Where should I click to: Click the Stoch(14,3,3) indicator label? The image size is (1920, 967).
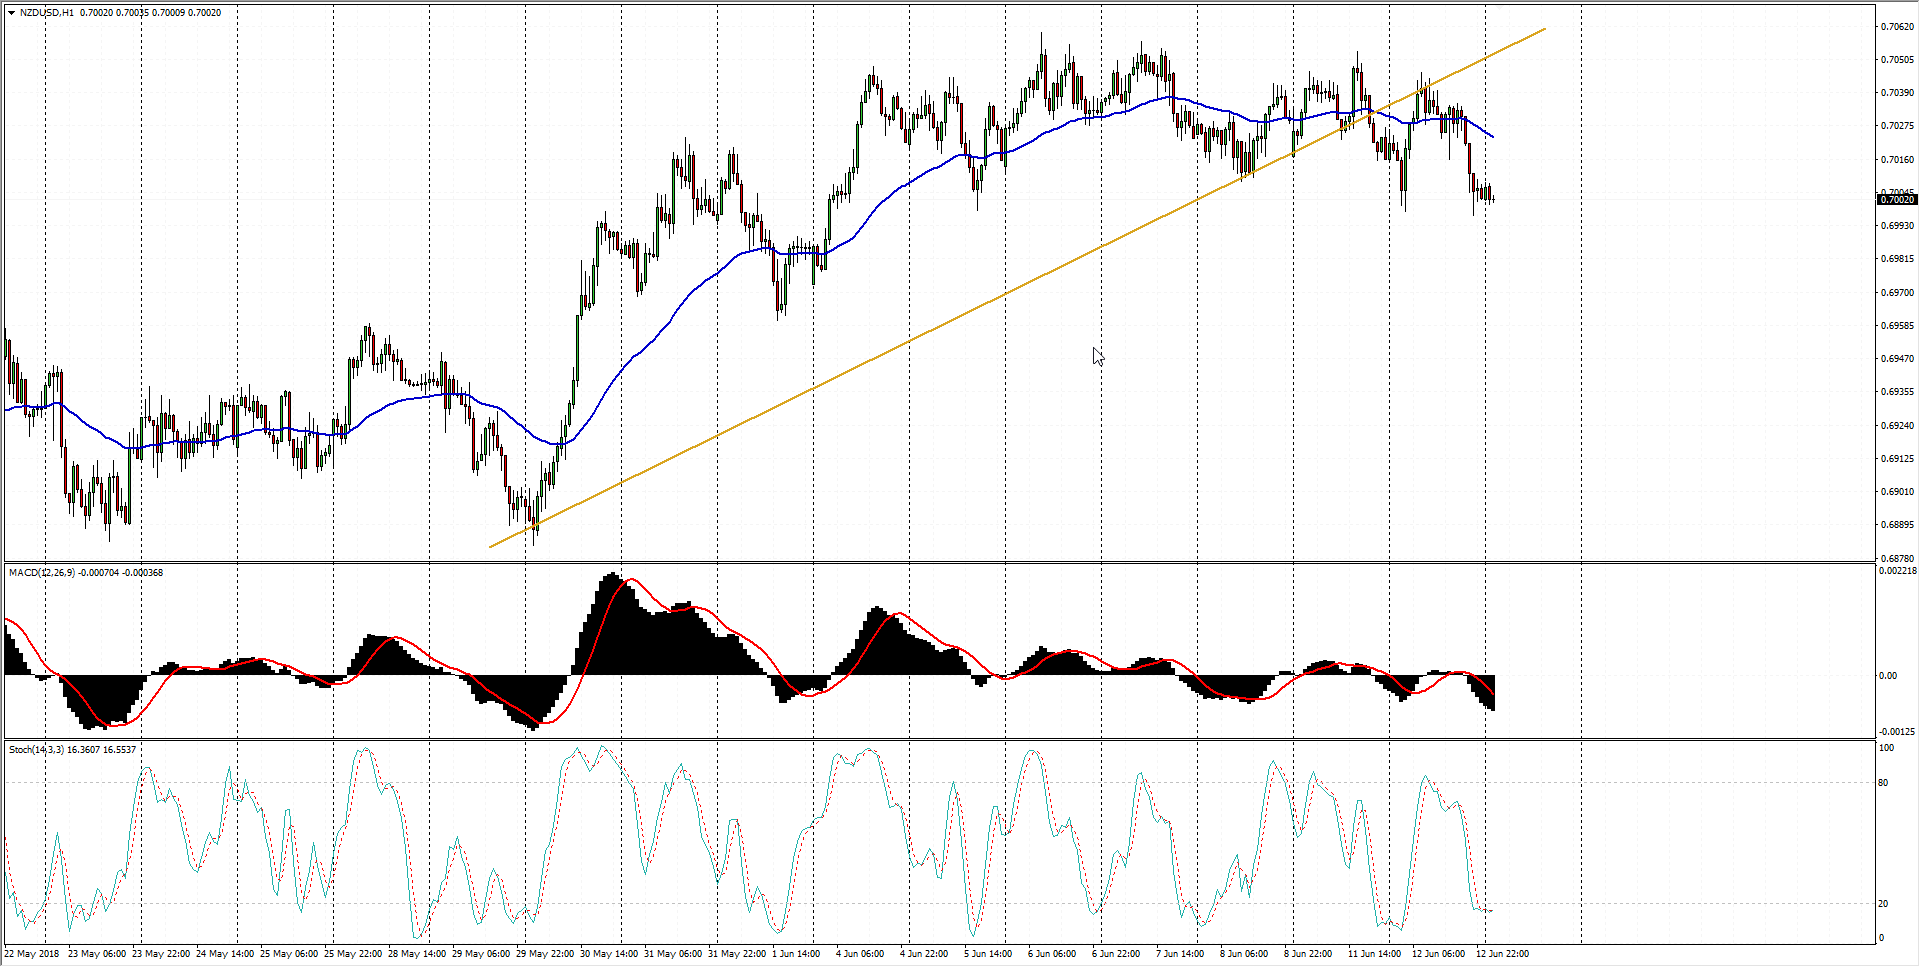(37, 750)
